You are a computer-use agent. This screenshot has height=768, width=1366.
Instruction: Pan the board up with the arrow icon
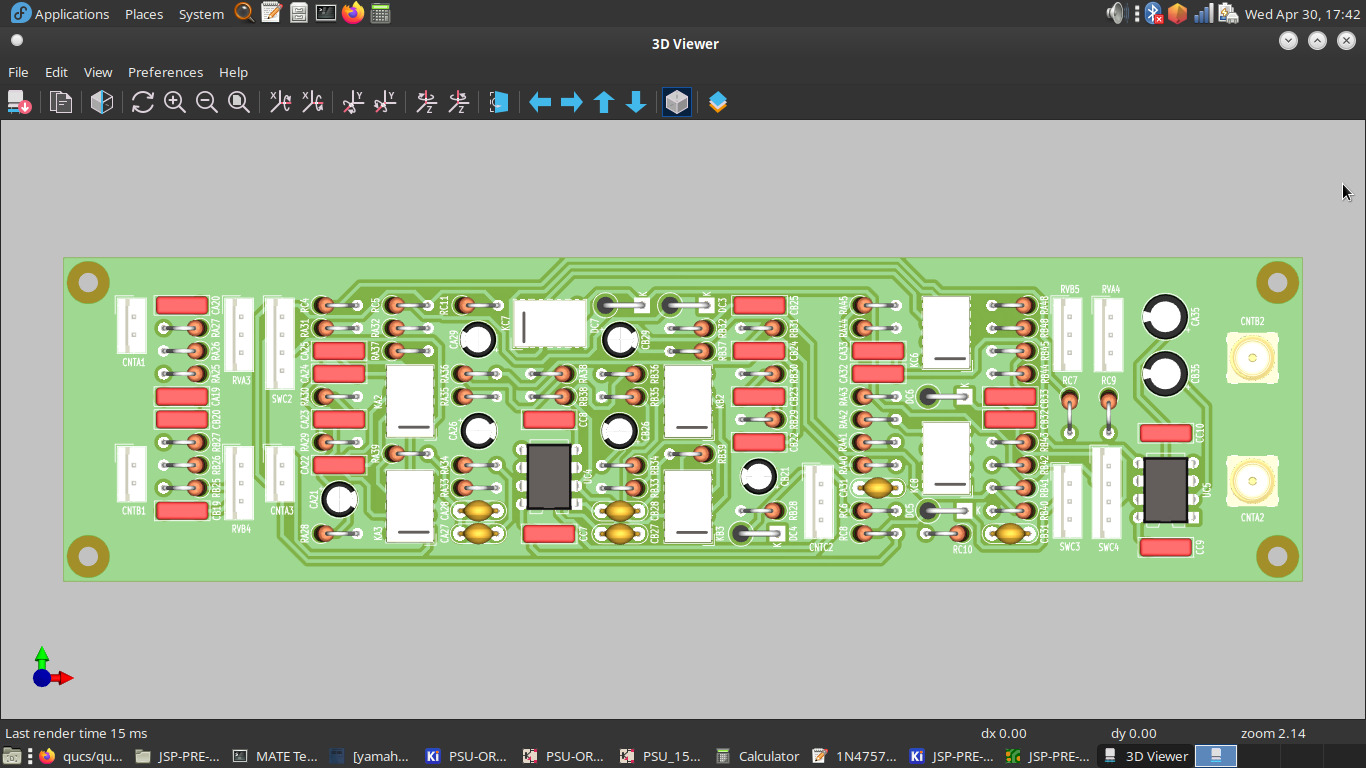(604, 102)
